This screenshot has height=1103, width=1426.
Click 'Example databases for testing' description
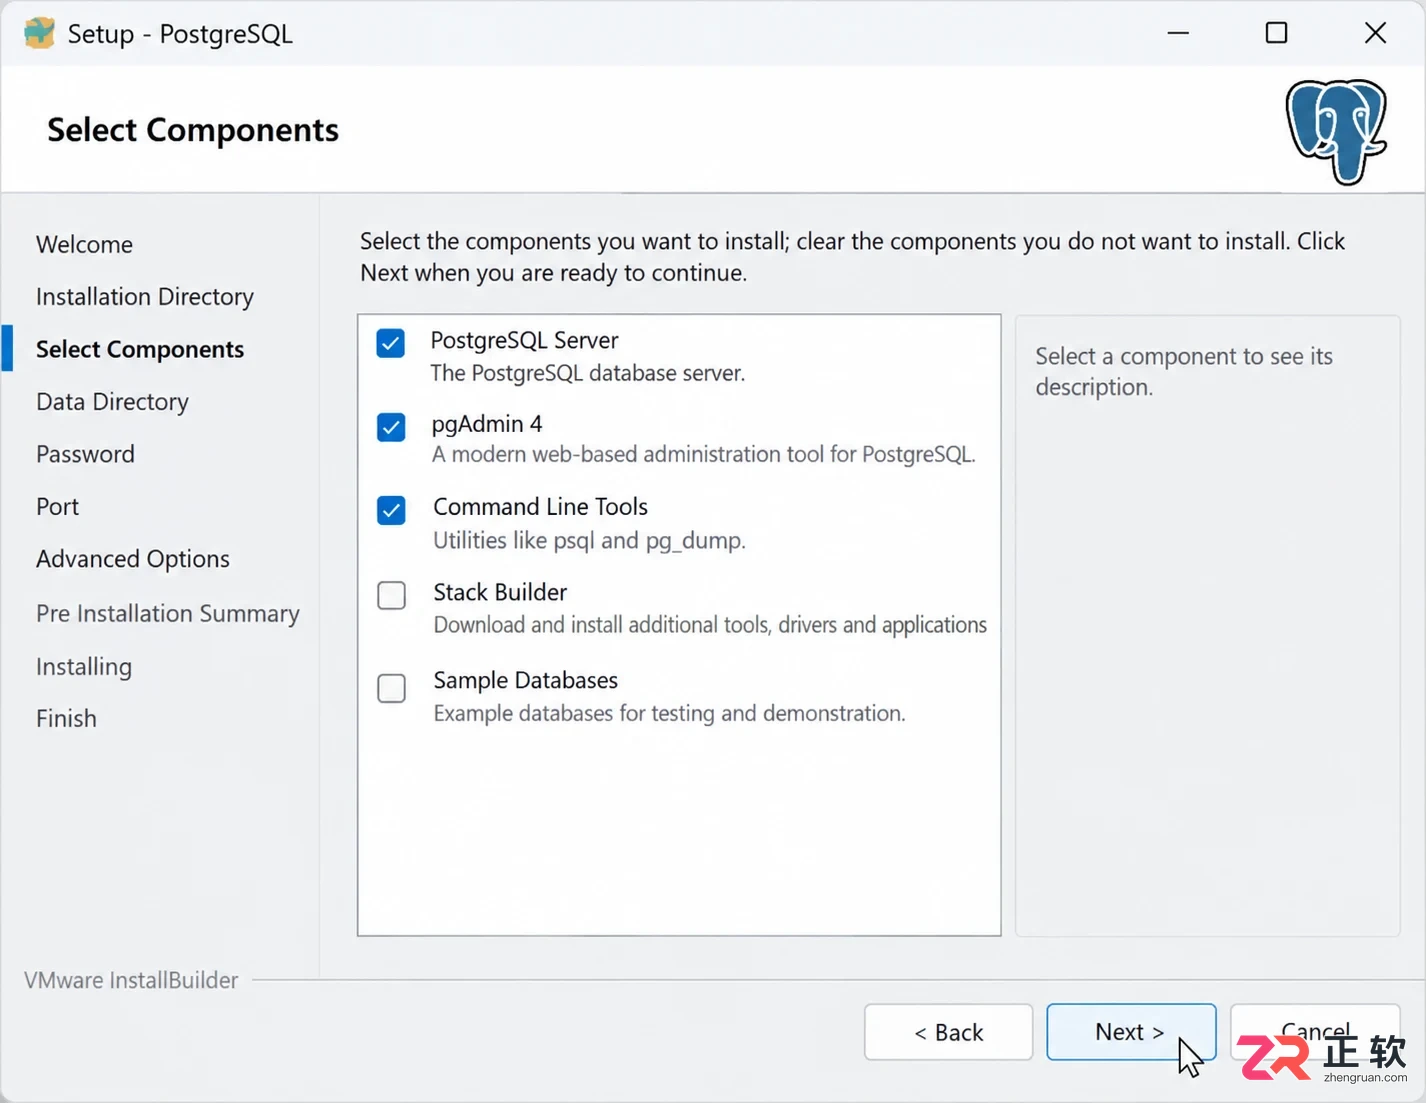[x=669, y=713]
